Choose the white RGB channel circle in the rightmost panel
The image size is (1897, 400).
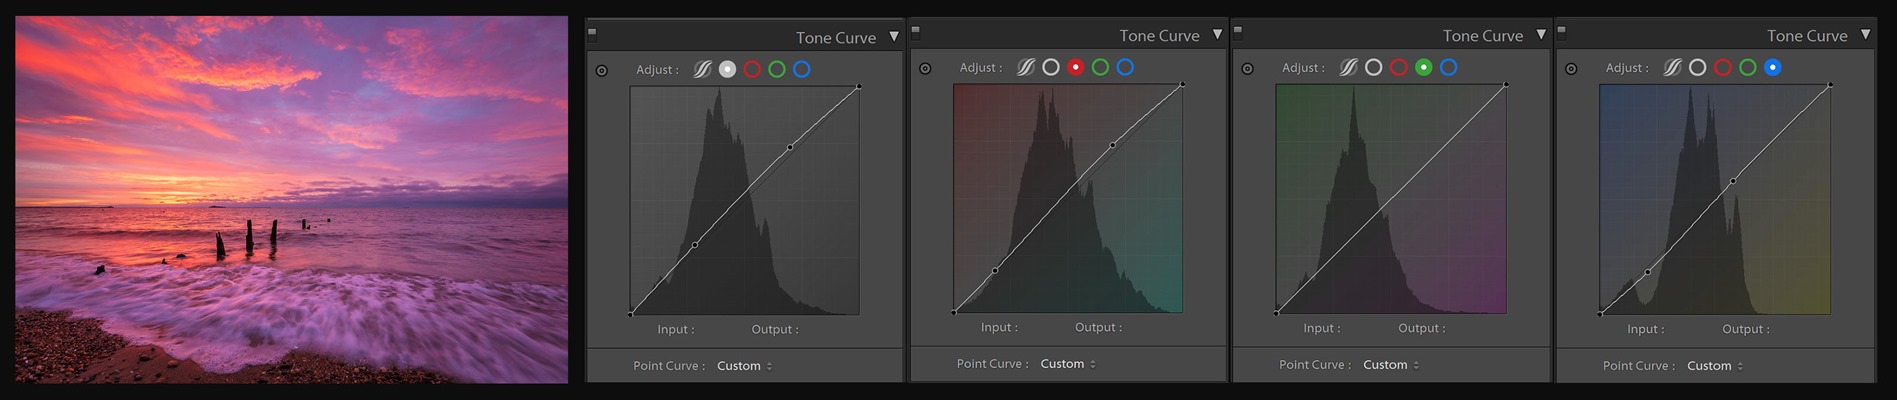coord(1697,67)
